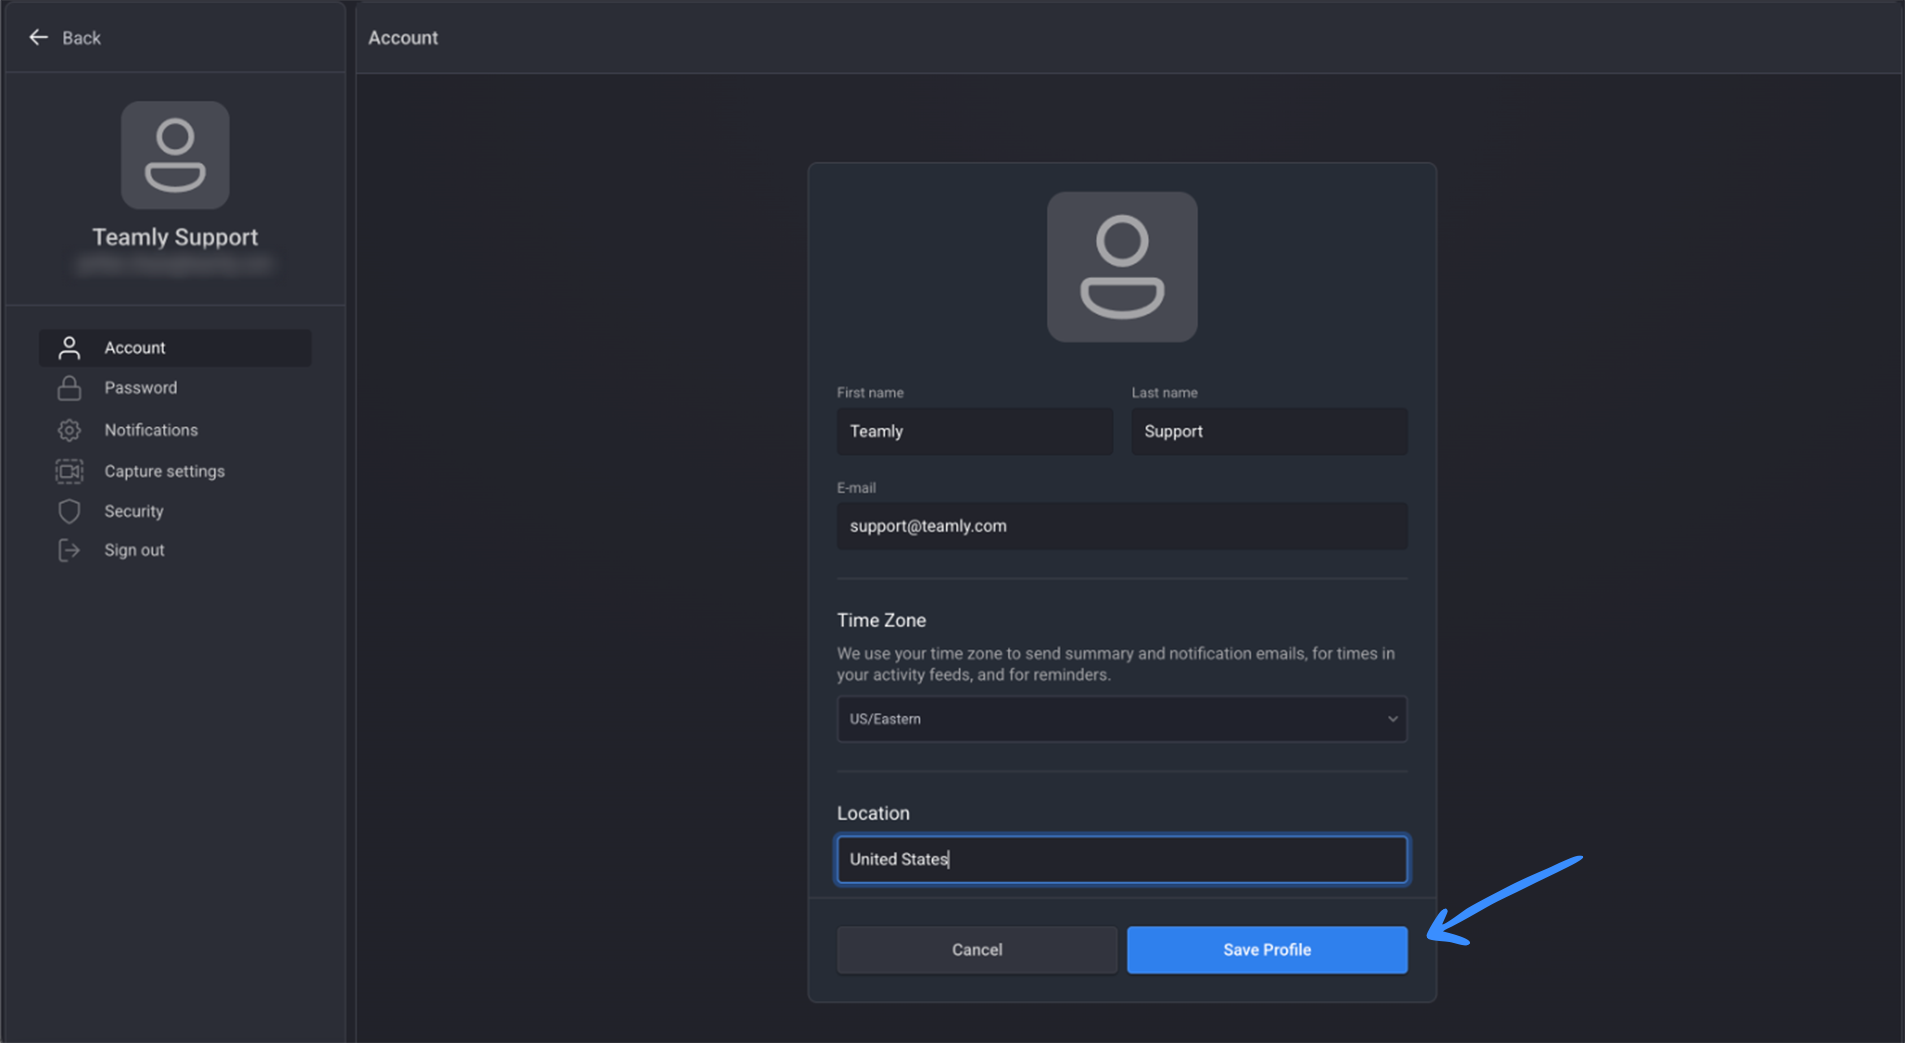Click the Location field with United States

(x=1122, y=859)
